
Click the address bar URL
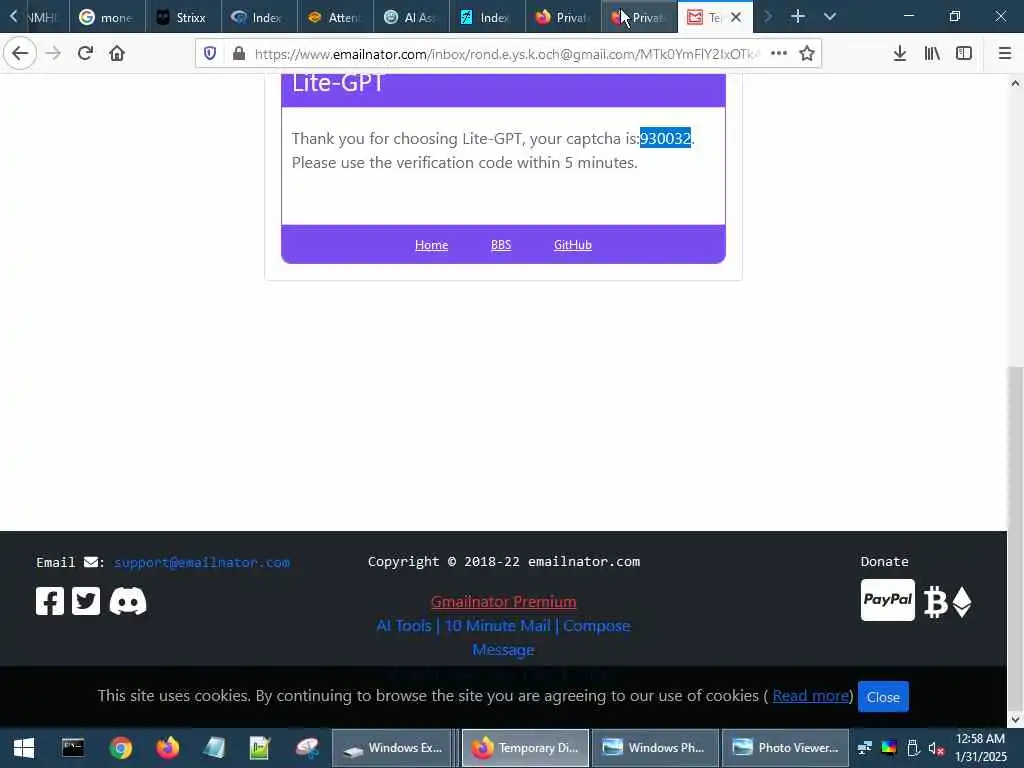[x=506, y=54]
